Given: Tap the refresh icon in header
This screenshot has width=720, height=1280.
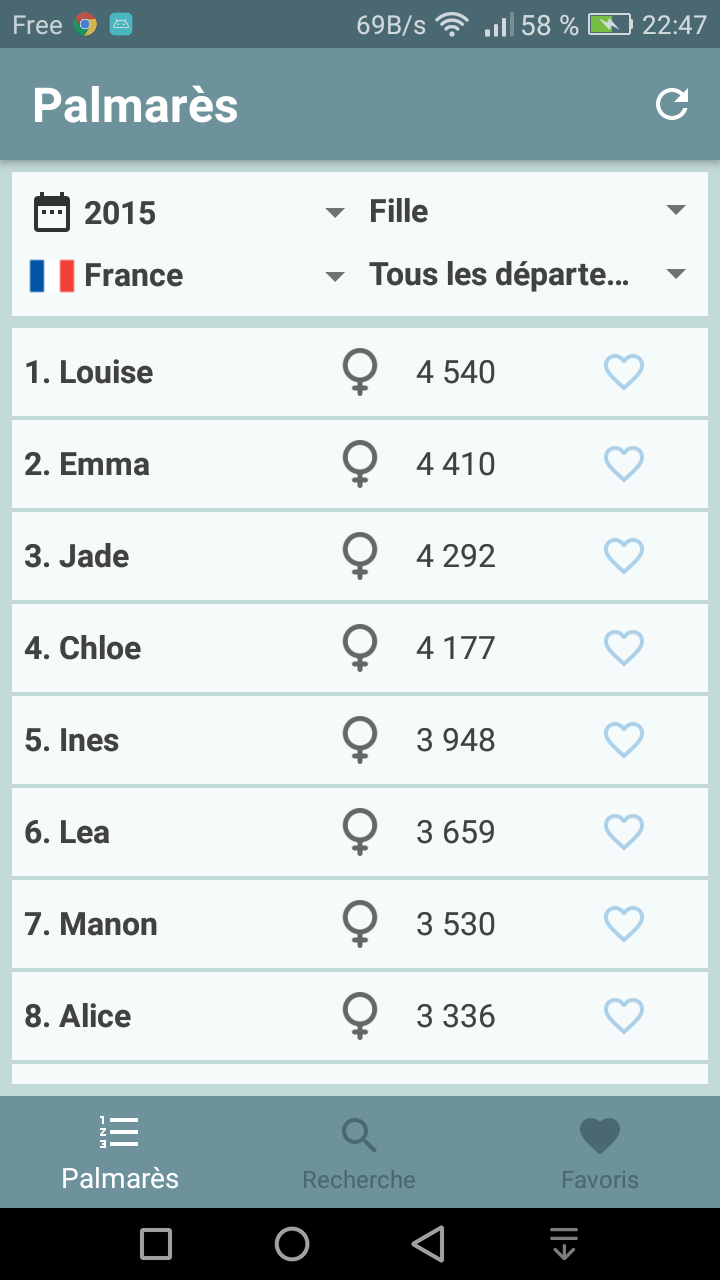Looking at the screenshot, I should coord(672,104).
